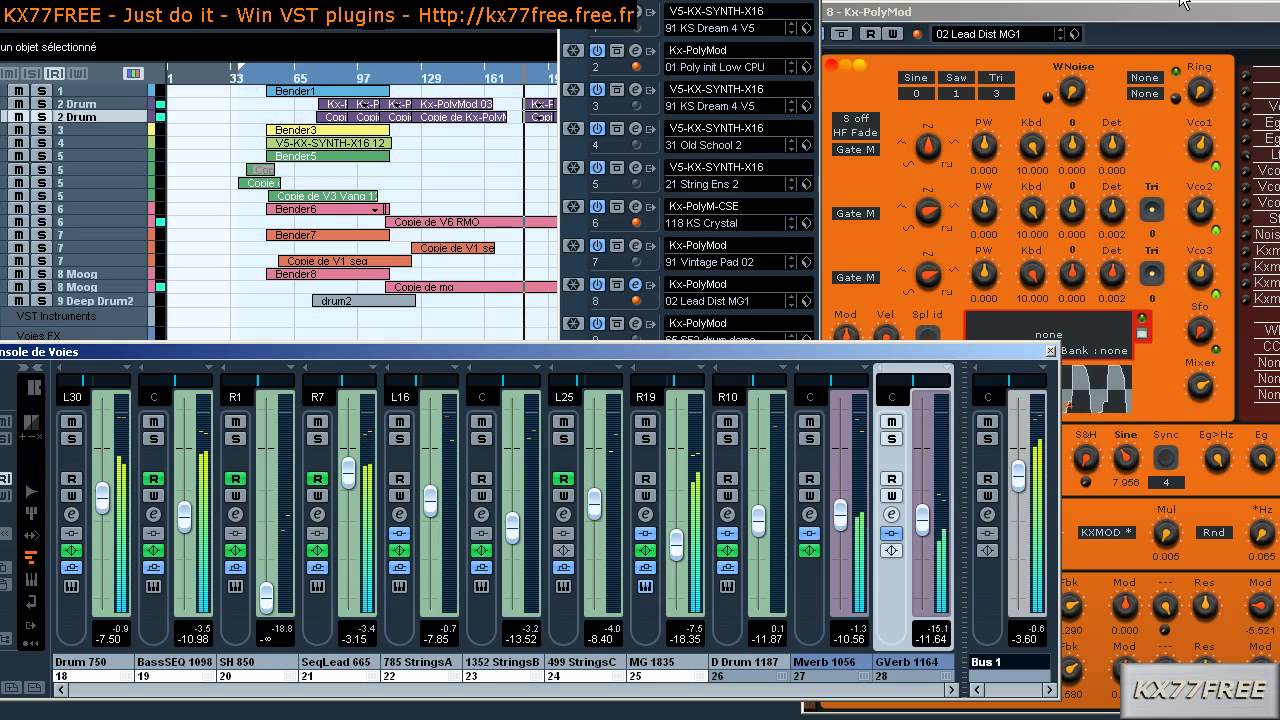Image resolution: width=1280 pixels, height=720 pixels.
Task: Mute the Bus 1 output channel
Action: pos(987,422)
